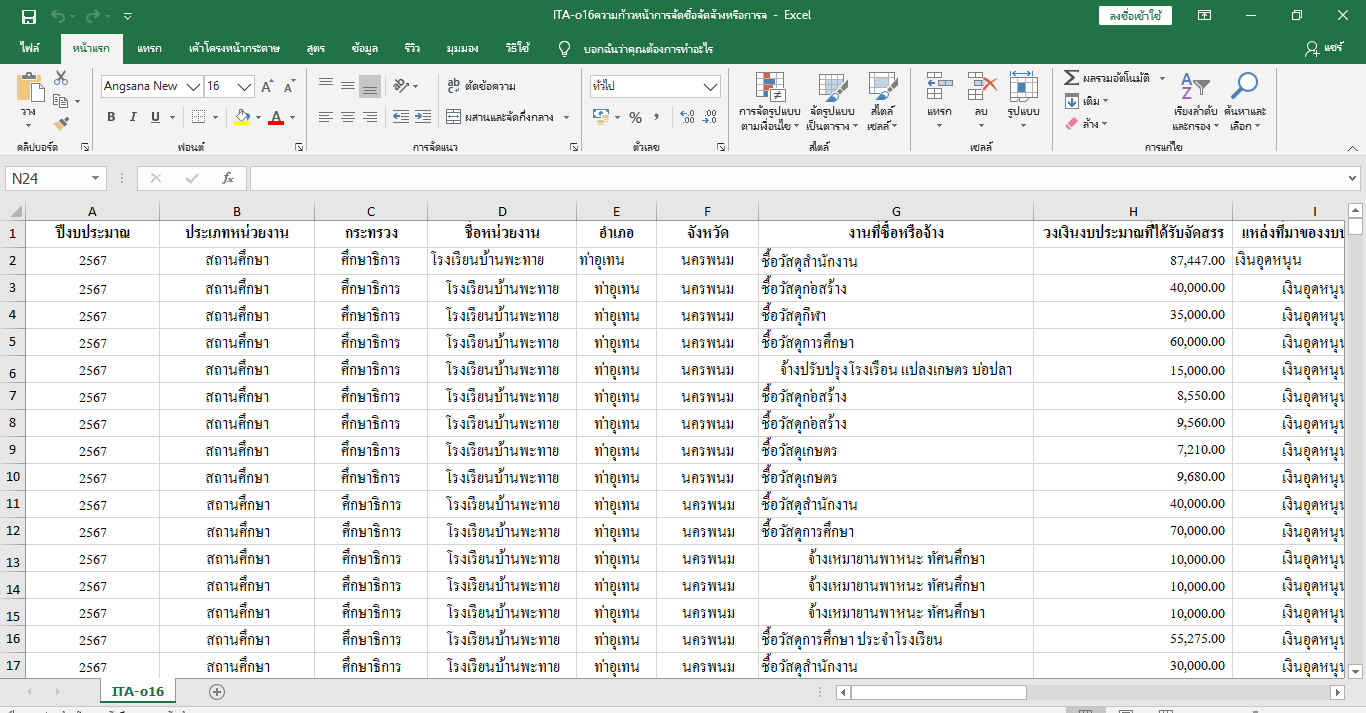This screenshot has width=1366, height=713.
Task: Toggle Italic formatting
Action: click(133, 118)
